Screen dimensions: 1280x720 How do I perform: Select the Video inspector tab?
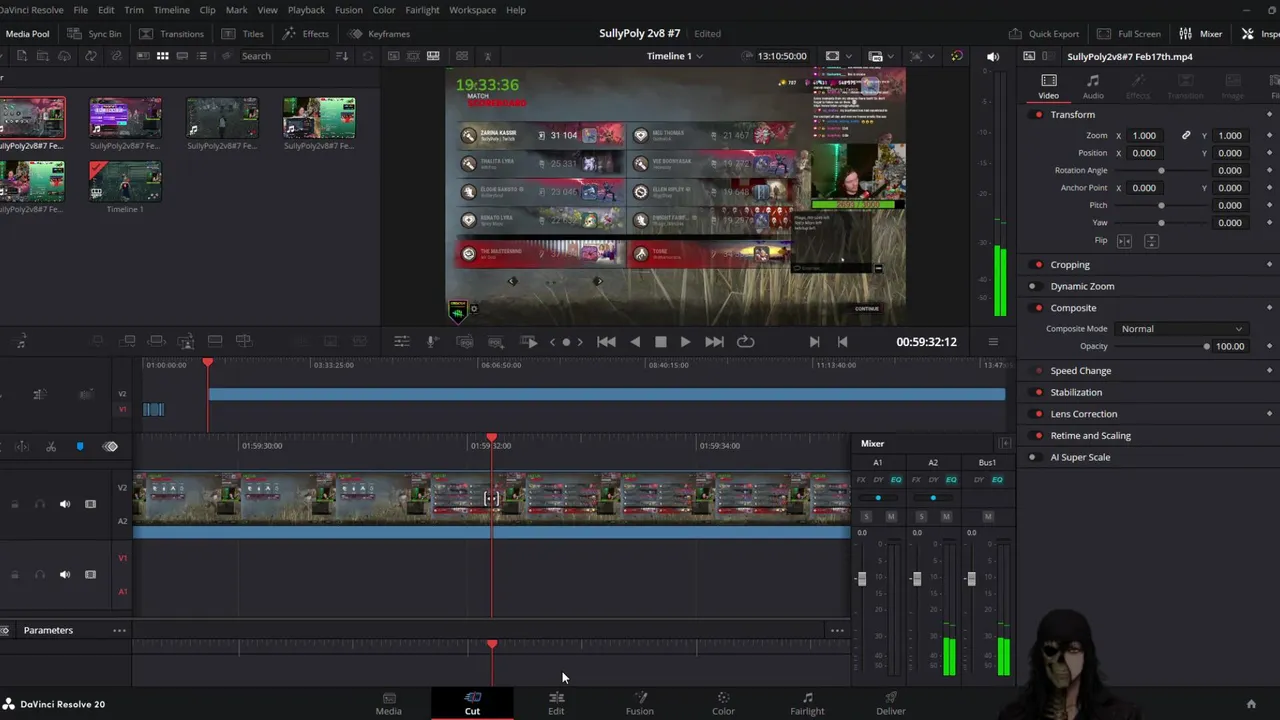point(1048,86)
